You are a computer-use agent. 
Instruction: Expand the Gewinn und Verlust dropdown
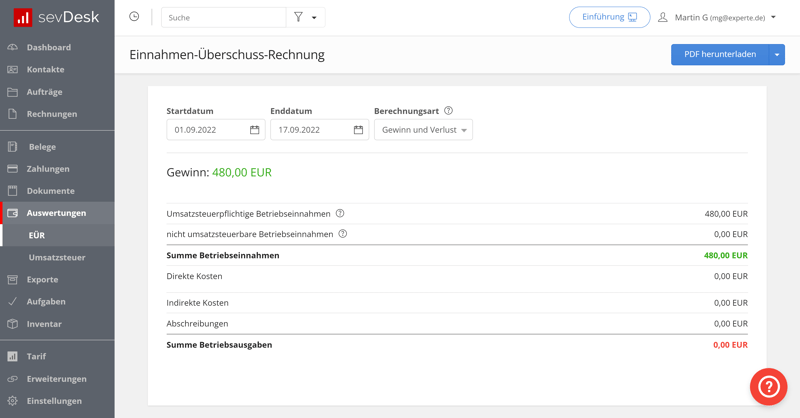click(x=423, y=130)
